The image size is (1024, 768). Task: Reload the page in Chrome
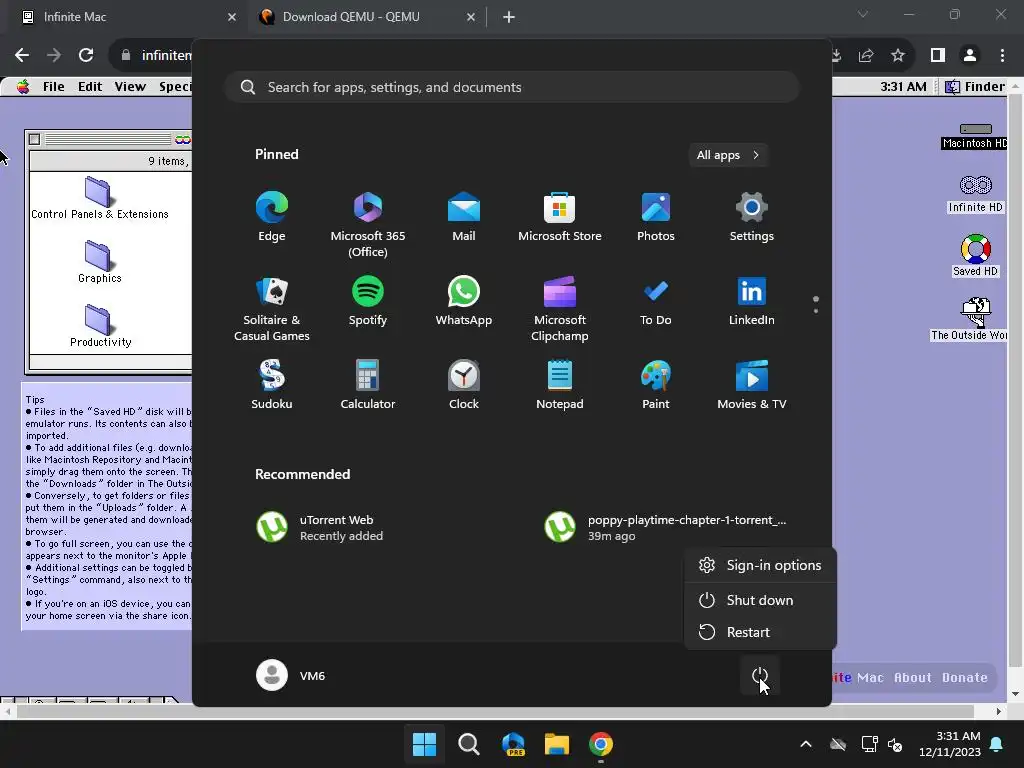pos(86,56)
